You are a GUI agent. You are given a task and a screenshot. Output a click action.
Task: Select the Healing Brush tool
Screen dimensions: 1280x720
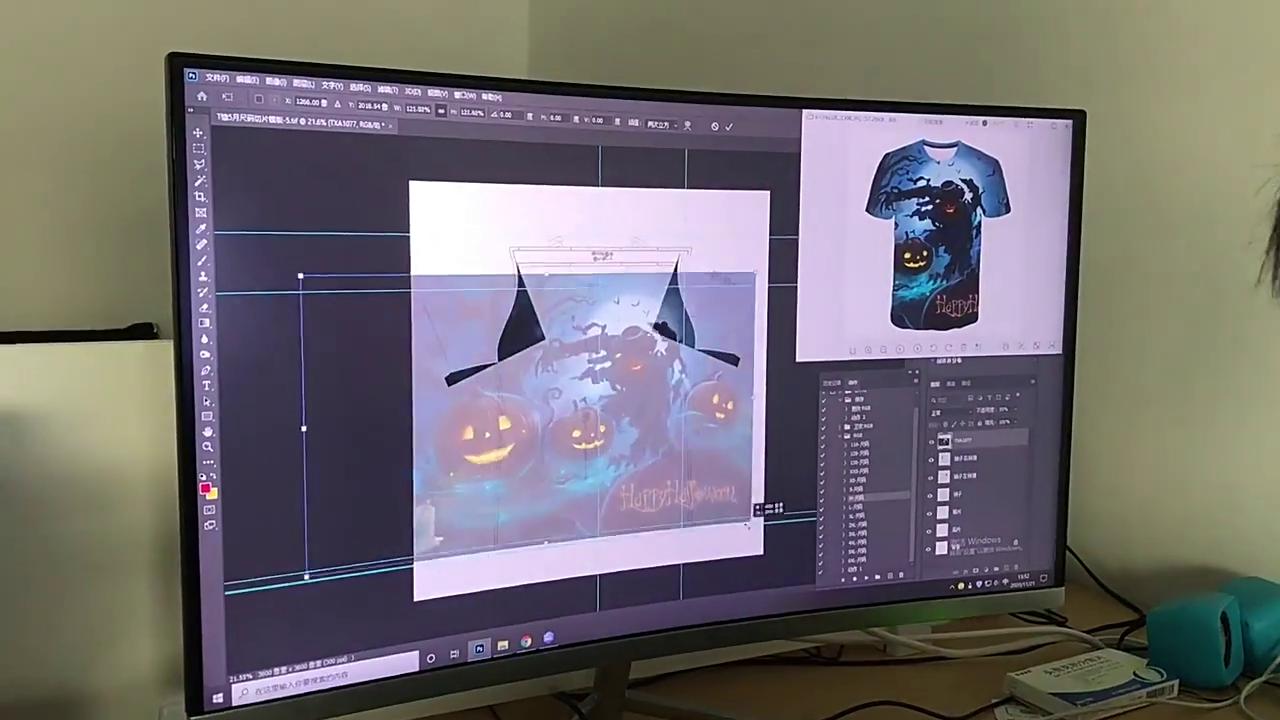click(x=202, y=243)
